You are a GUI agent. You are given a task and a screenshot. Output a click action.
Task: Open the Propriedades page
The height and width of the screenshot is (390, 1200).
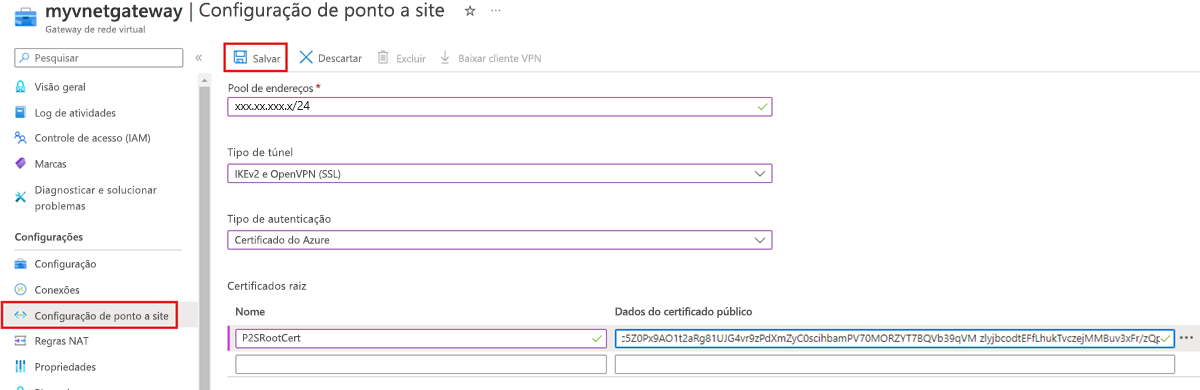(x=65, y=367)
